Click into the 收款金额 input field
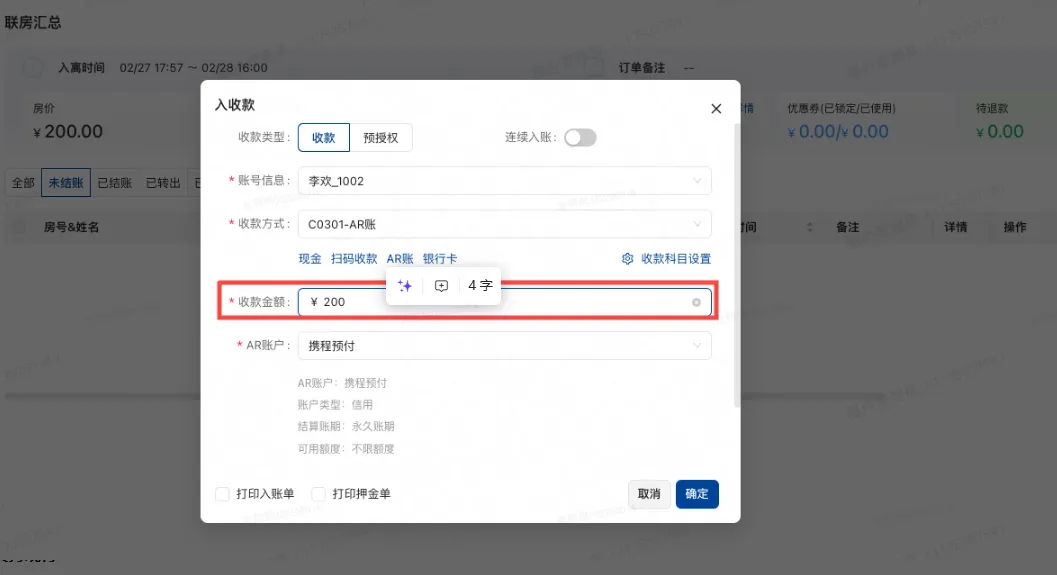 tap(504, 302)
